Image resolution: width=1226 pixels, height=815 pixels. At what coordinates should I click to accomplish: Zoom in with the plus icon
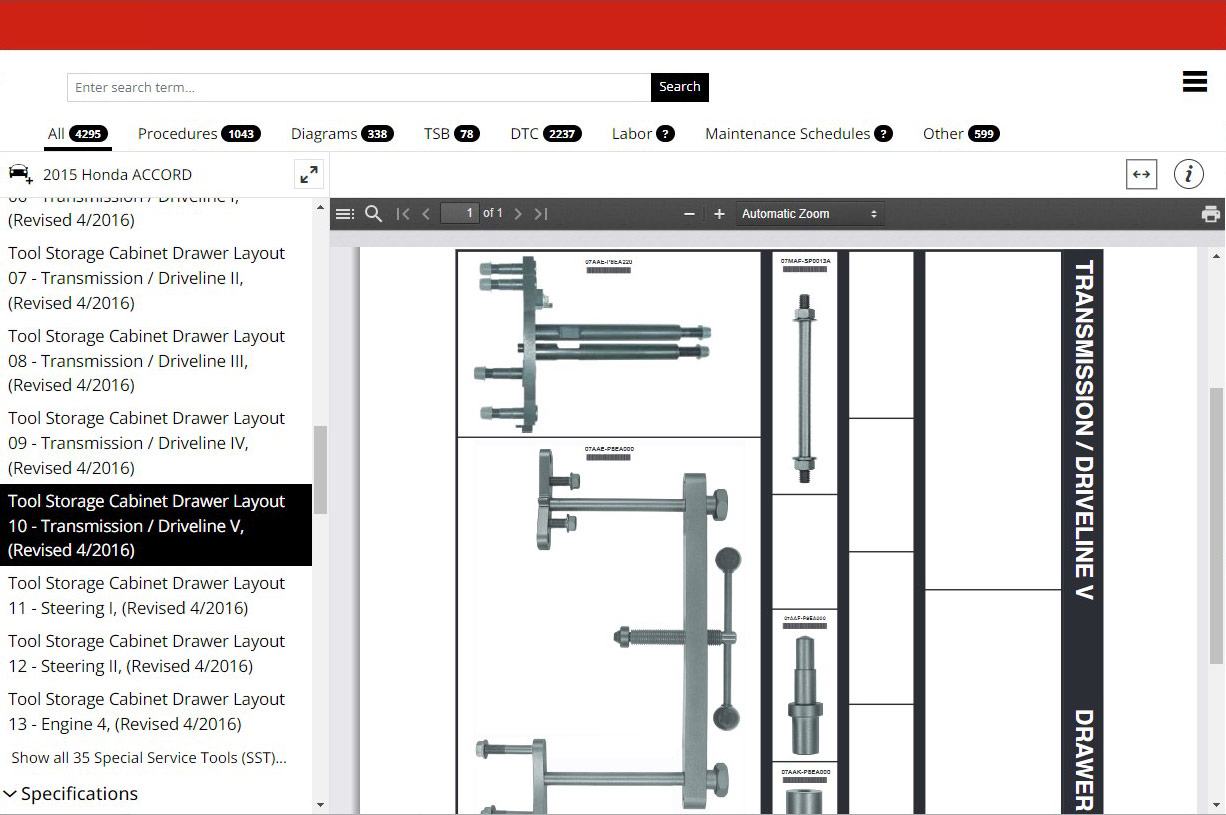[719, 214]
